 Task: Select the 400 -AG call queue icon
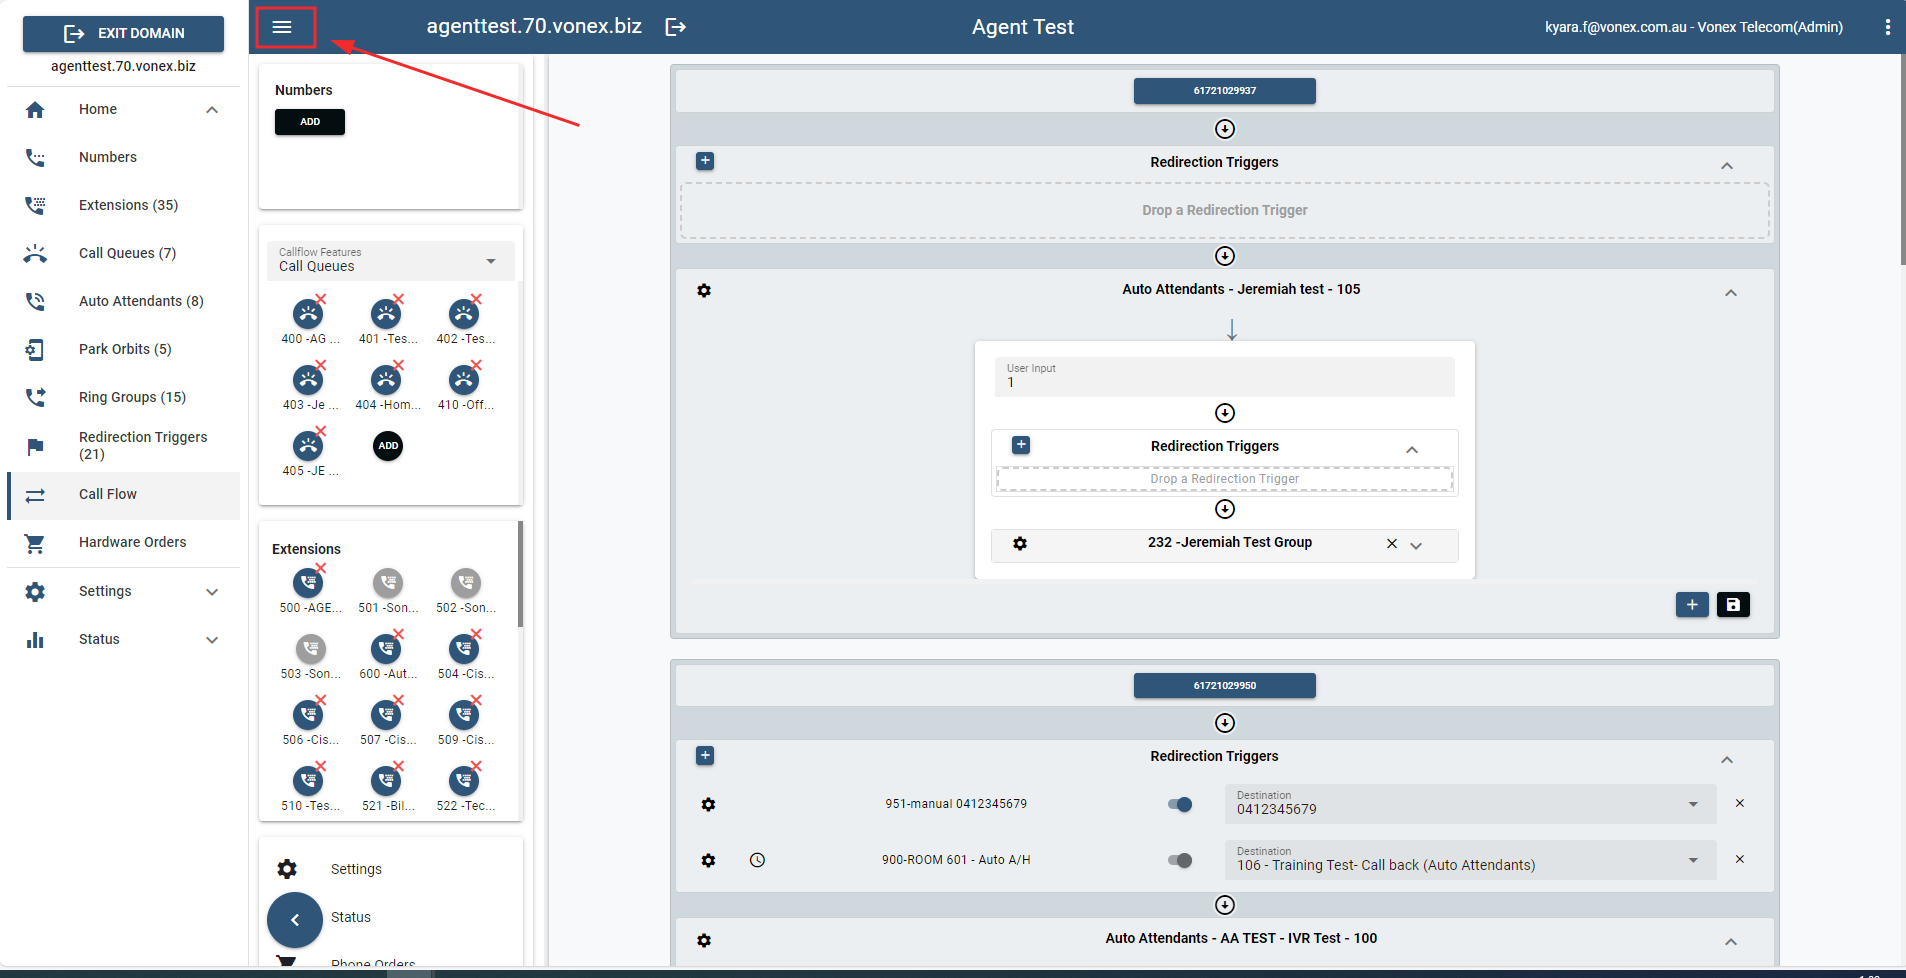coord(308,315)
